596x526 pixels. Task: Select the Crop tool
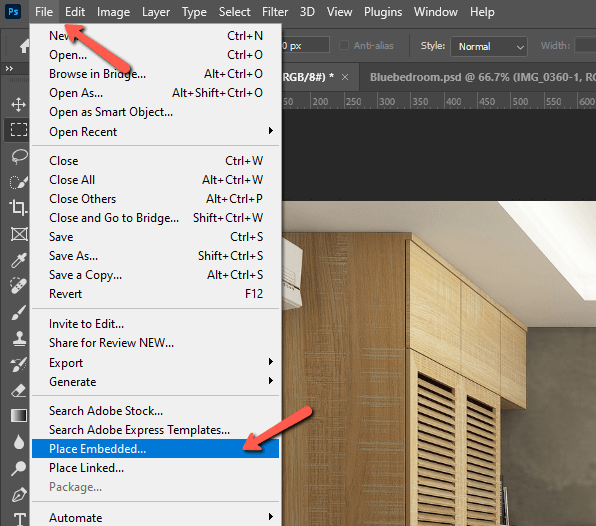point(18,208)
